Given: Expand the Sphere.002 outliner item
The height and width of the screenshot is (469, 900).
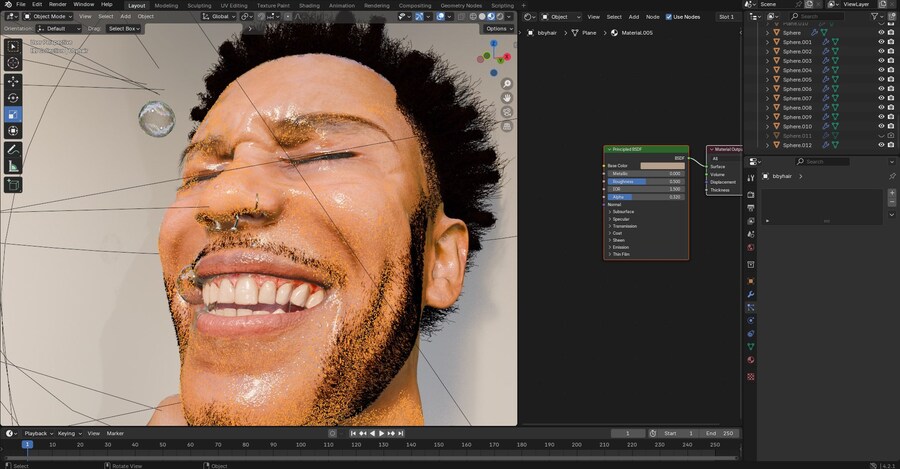Looking at the screenshot, I should click(x=767, y=52).
